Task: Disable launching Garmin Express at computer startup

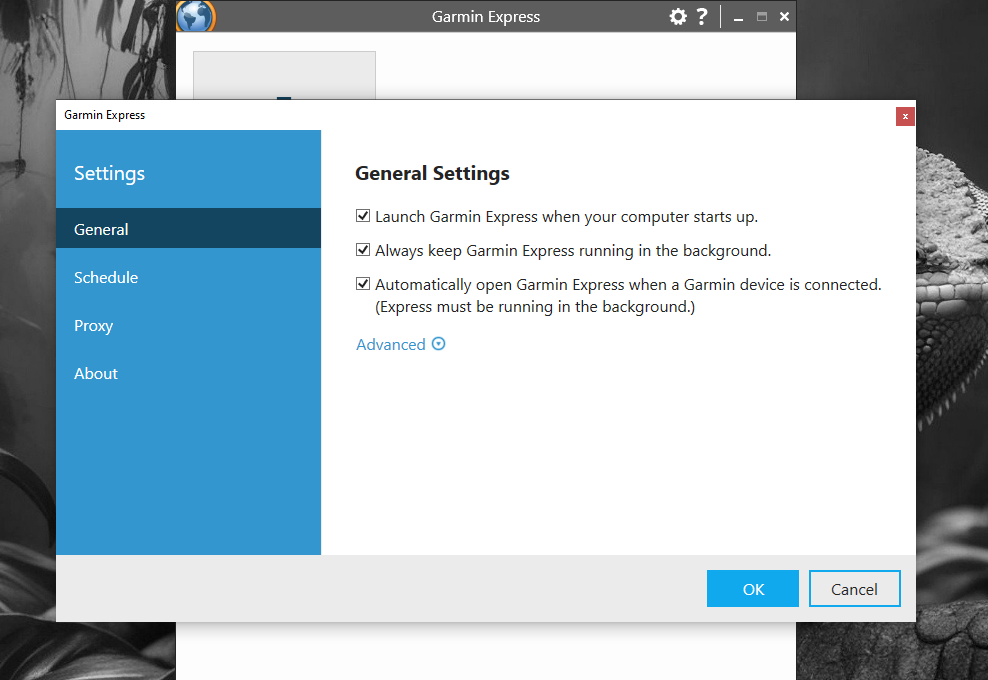Action: click(x=363, y=216)
